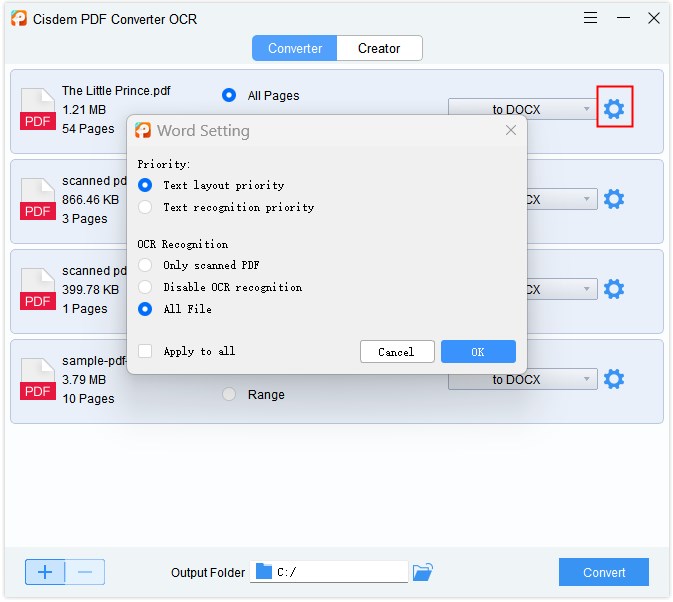Select All File OCR option
This screenshot has height=602, width=673.
(145, 309)
